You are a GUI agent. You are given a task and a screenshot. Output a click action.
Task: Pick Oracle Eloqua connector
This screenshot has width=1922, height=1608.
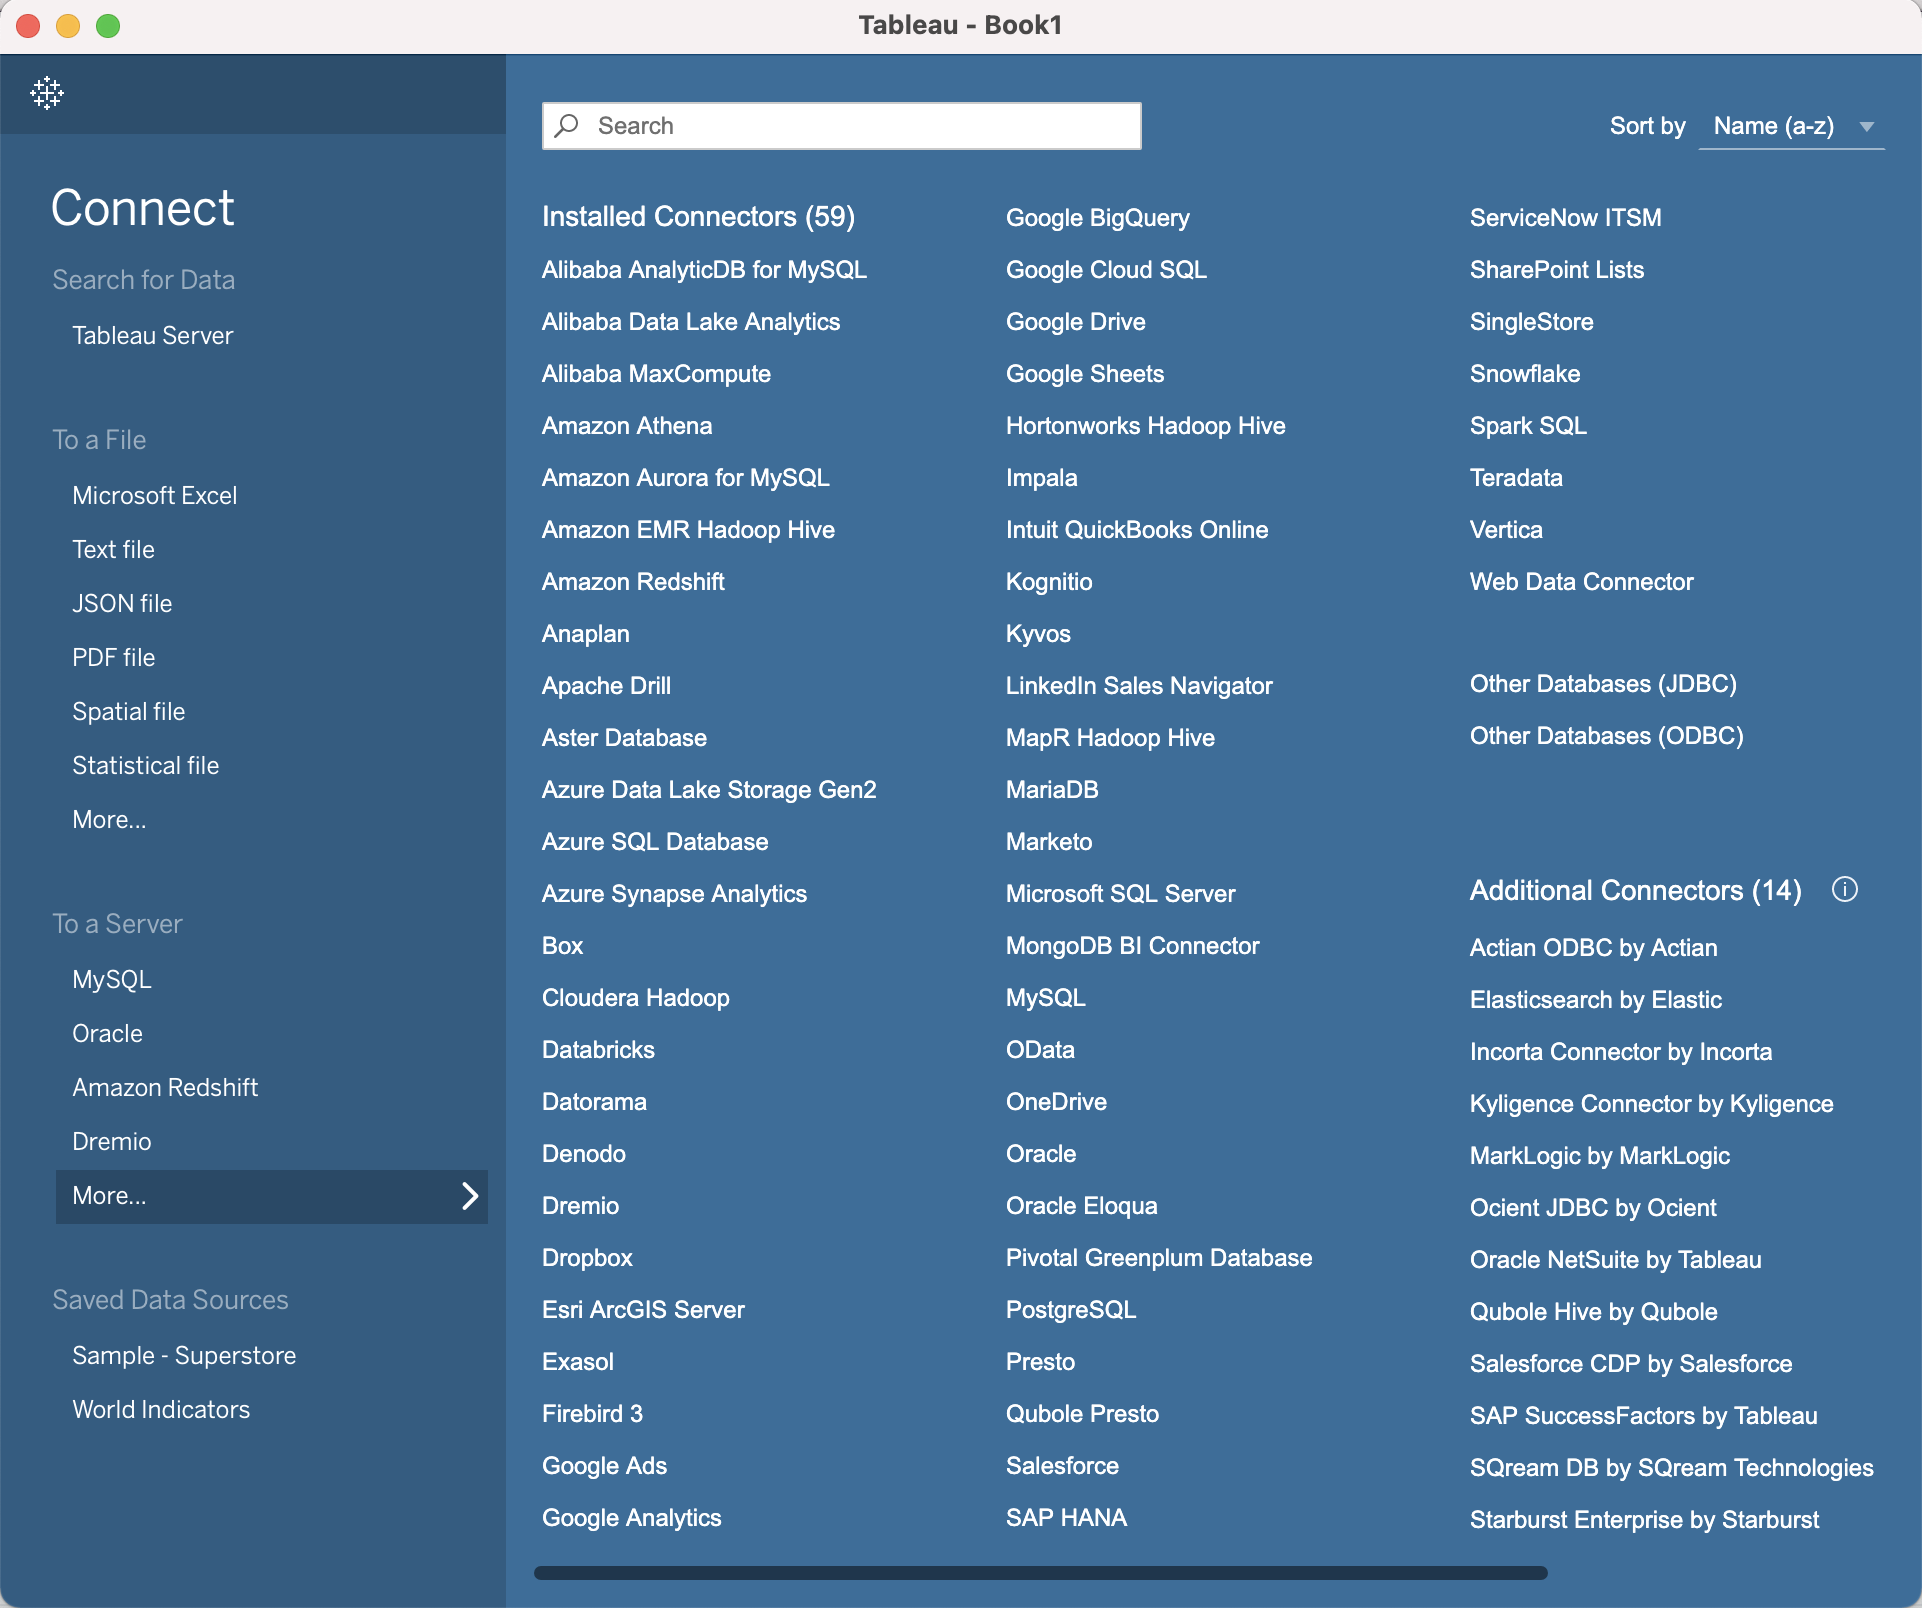click(x=1082, y=1206)
